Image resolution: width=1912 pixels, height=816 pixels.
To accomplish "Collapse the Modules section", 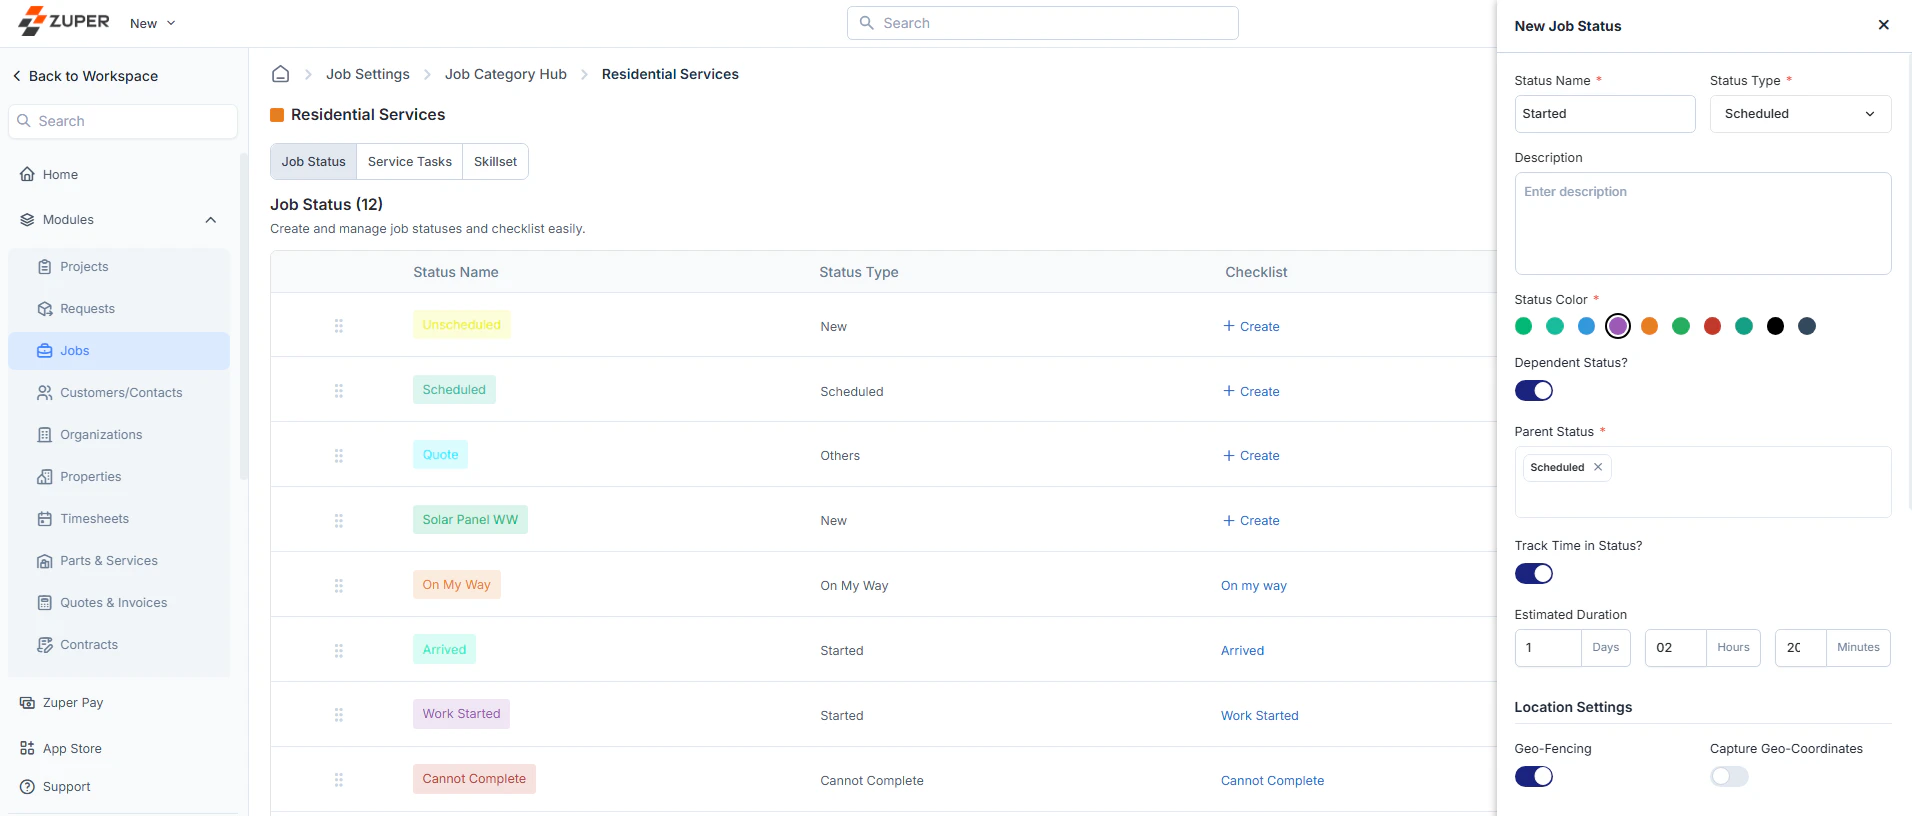I will (210, 220).
